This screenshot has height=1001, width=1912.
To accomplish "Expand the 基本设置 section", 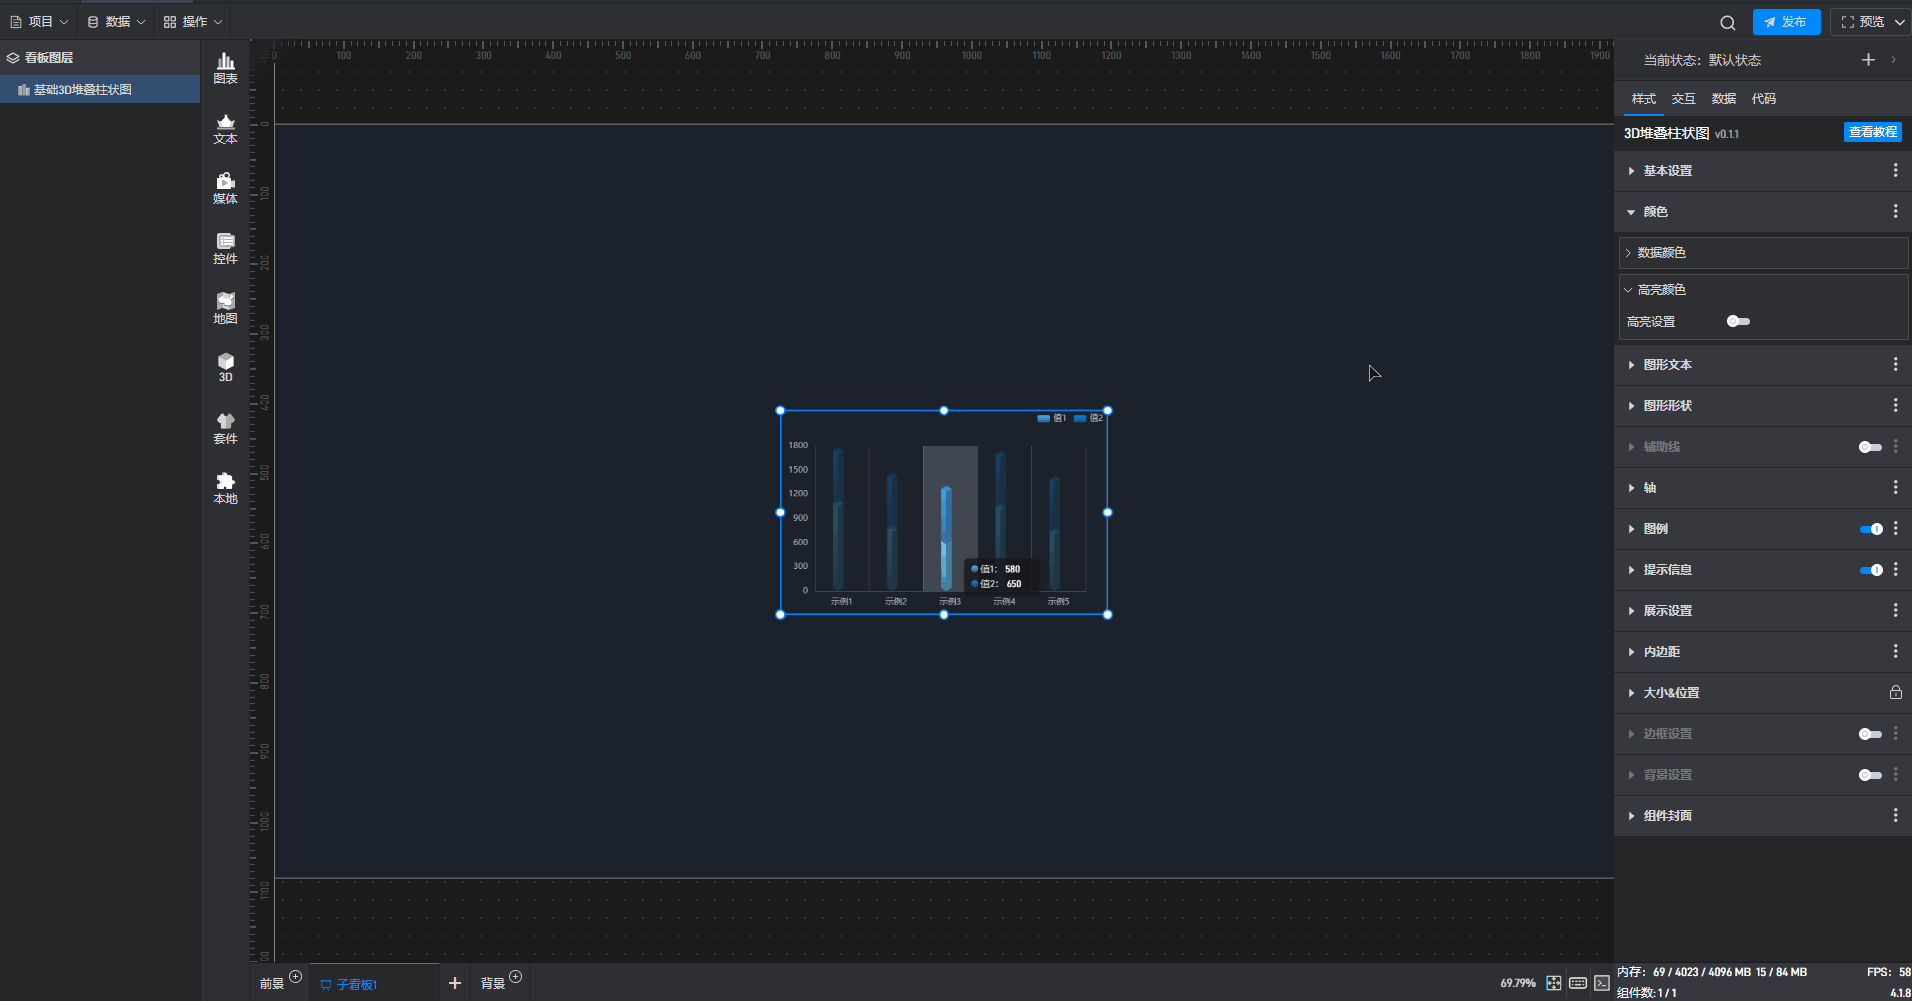I will [x=1667, y=171].
